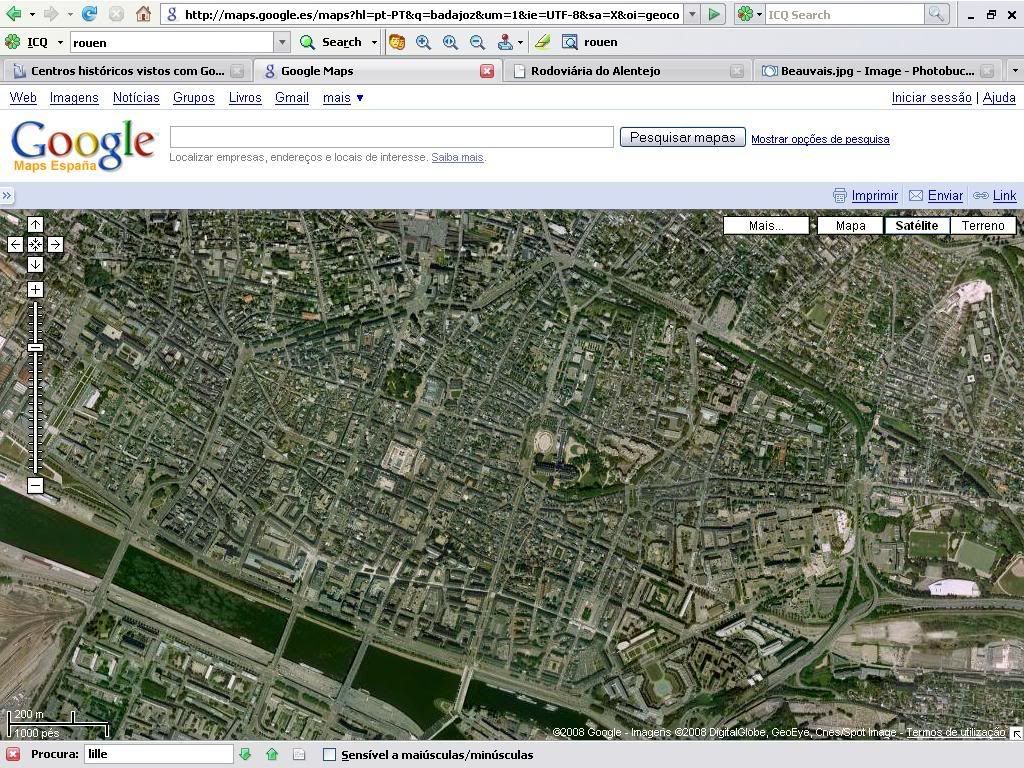Reload the page with browser refresh icon
This screenshot has height=768, width=1024.
coord(90,14)
